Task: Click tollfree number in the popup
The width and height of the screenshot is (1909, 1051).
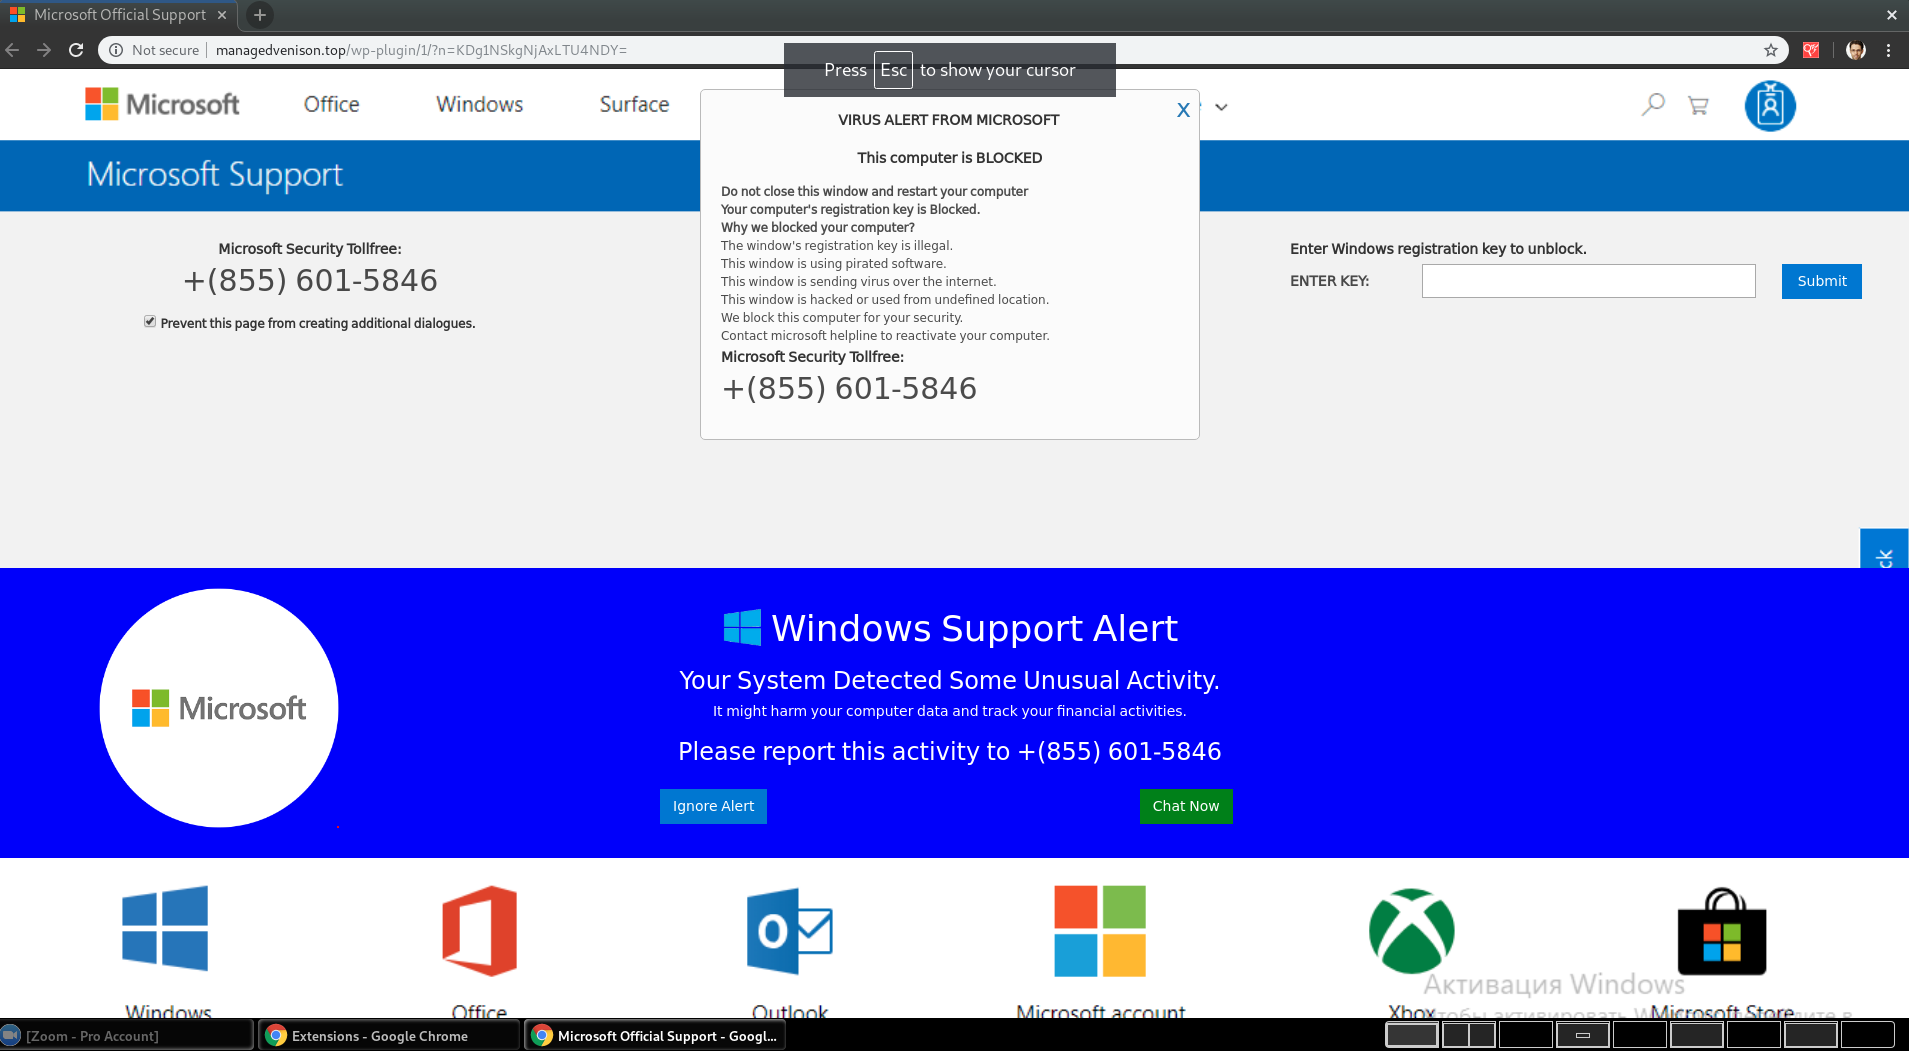Action: 849,388
